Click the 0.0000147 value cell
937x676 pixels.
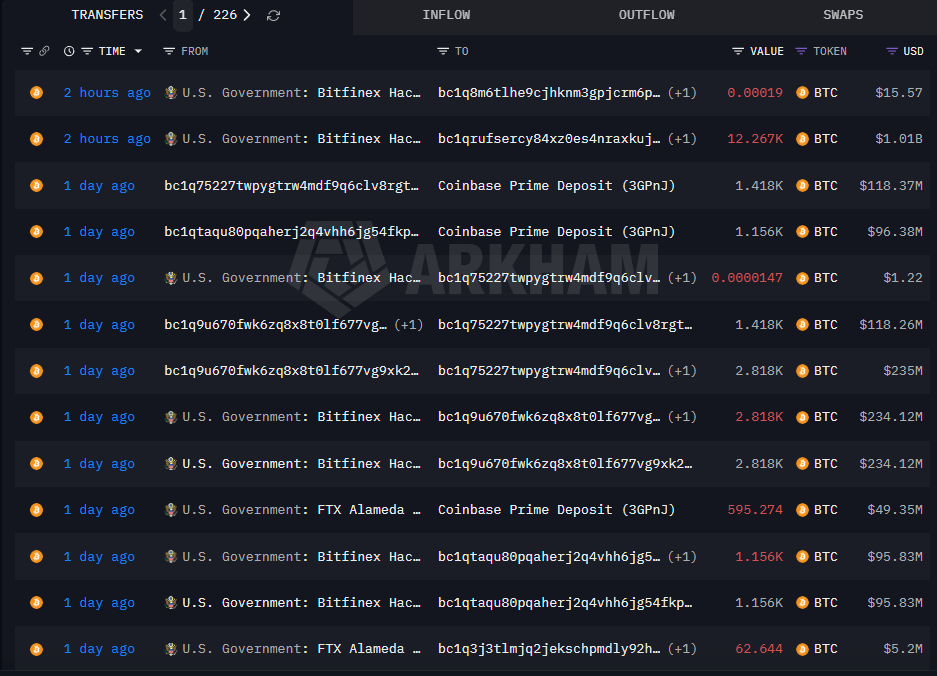[x=747, y=278]
